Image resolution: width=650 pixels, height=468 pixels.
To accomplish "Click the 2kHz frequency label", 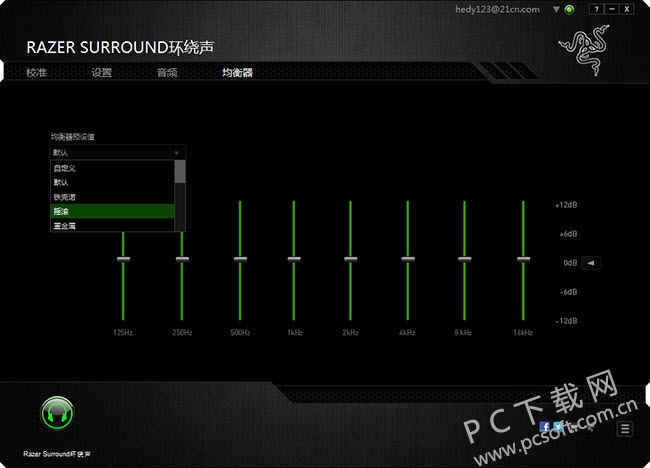I will pyautogui.click(x=350, y=332).
